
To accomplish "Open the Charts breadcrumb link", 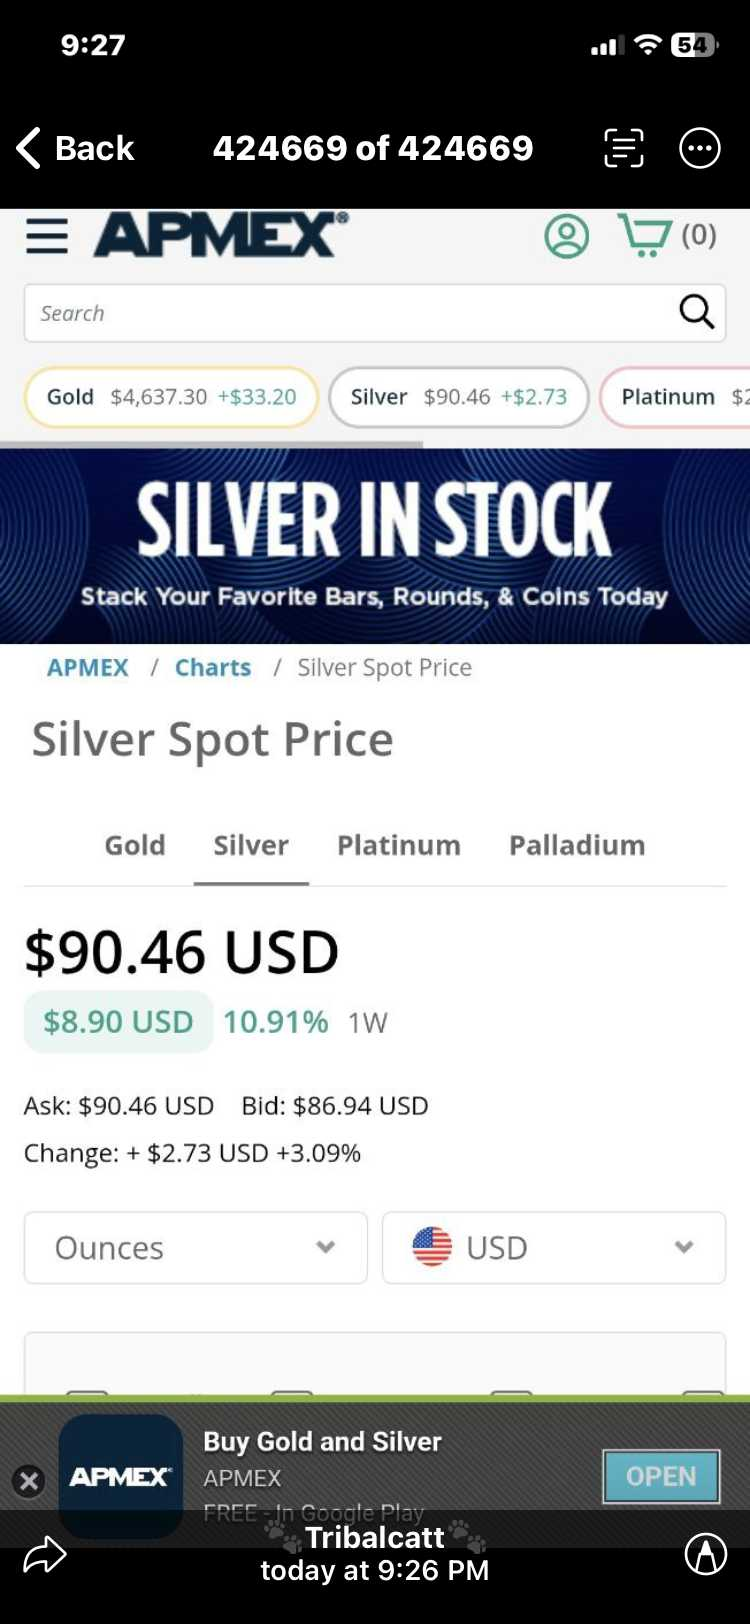I will coord(213,668).
